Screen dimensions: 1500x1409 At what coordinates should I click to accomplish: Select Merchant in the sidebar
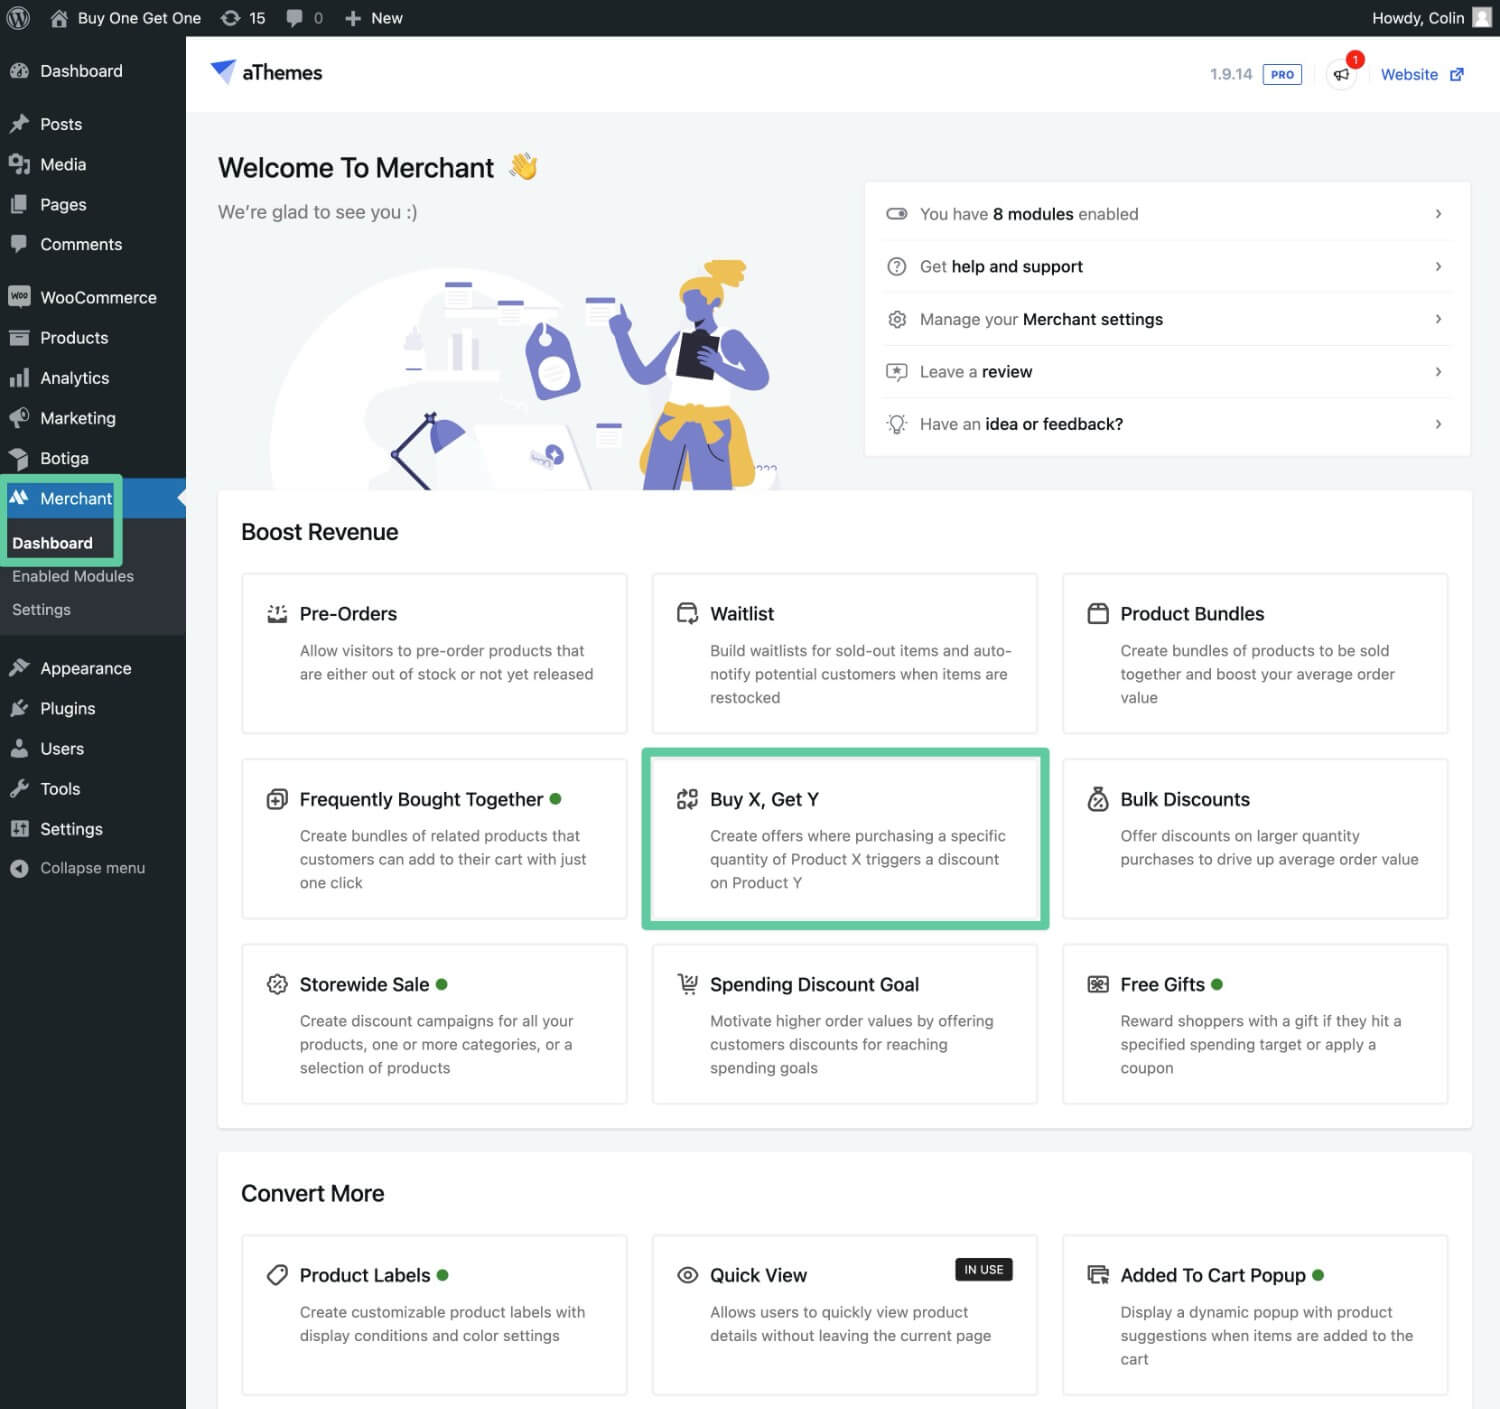tap(92, 498)
